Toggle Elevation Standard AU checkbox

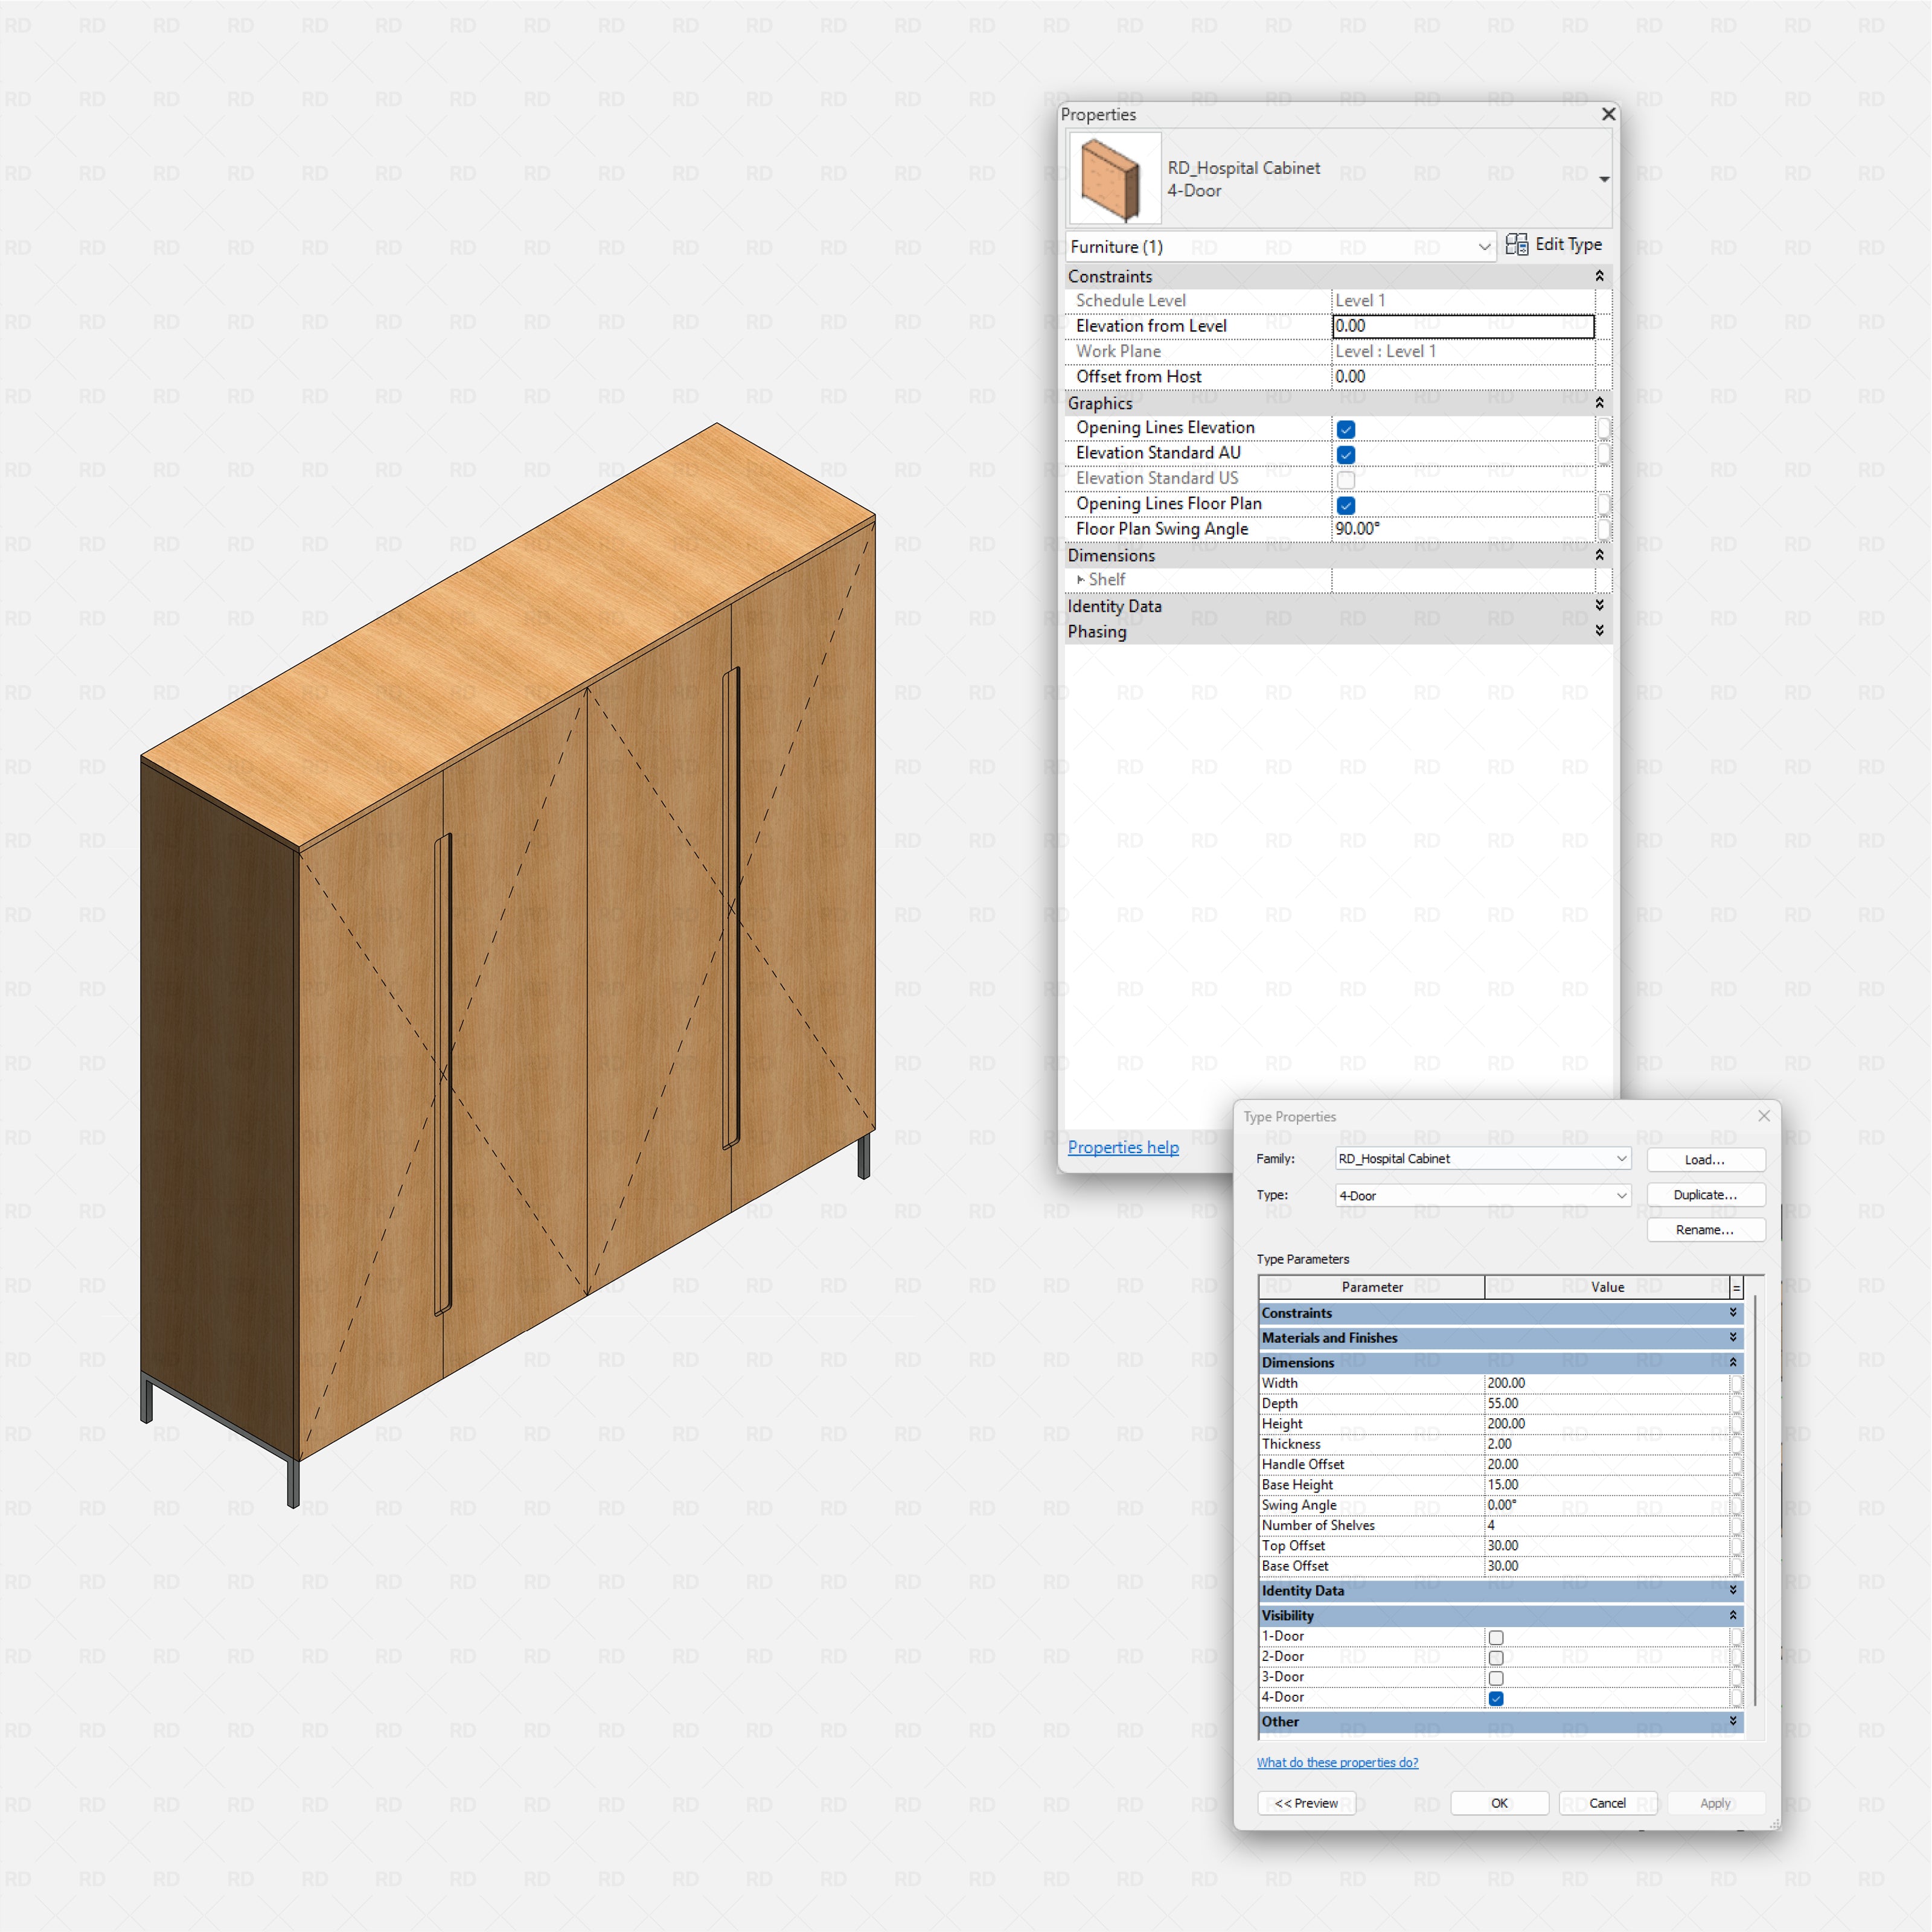pyautogui.click(x=1346, y=455)
